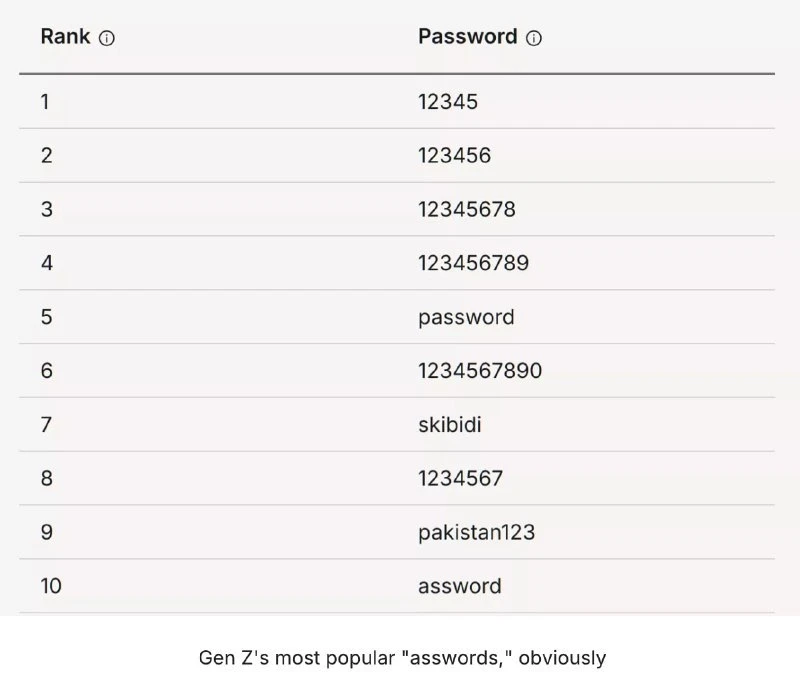Click the Gen Z asswords caption text

[400, 658]
